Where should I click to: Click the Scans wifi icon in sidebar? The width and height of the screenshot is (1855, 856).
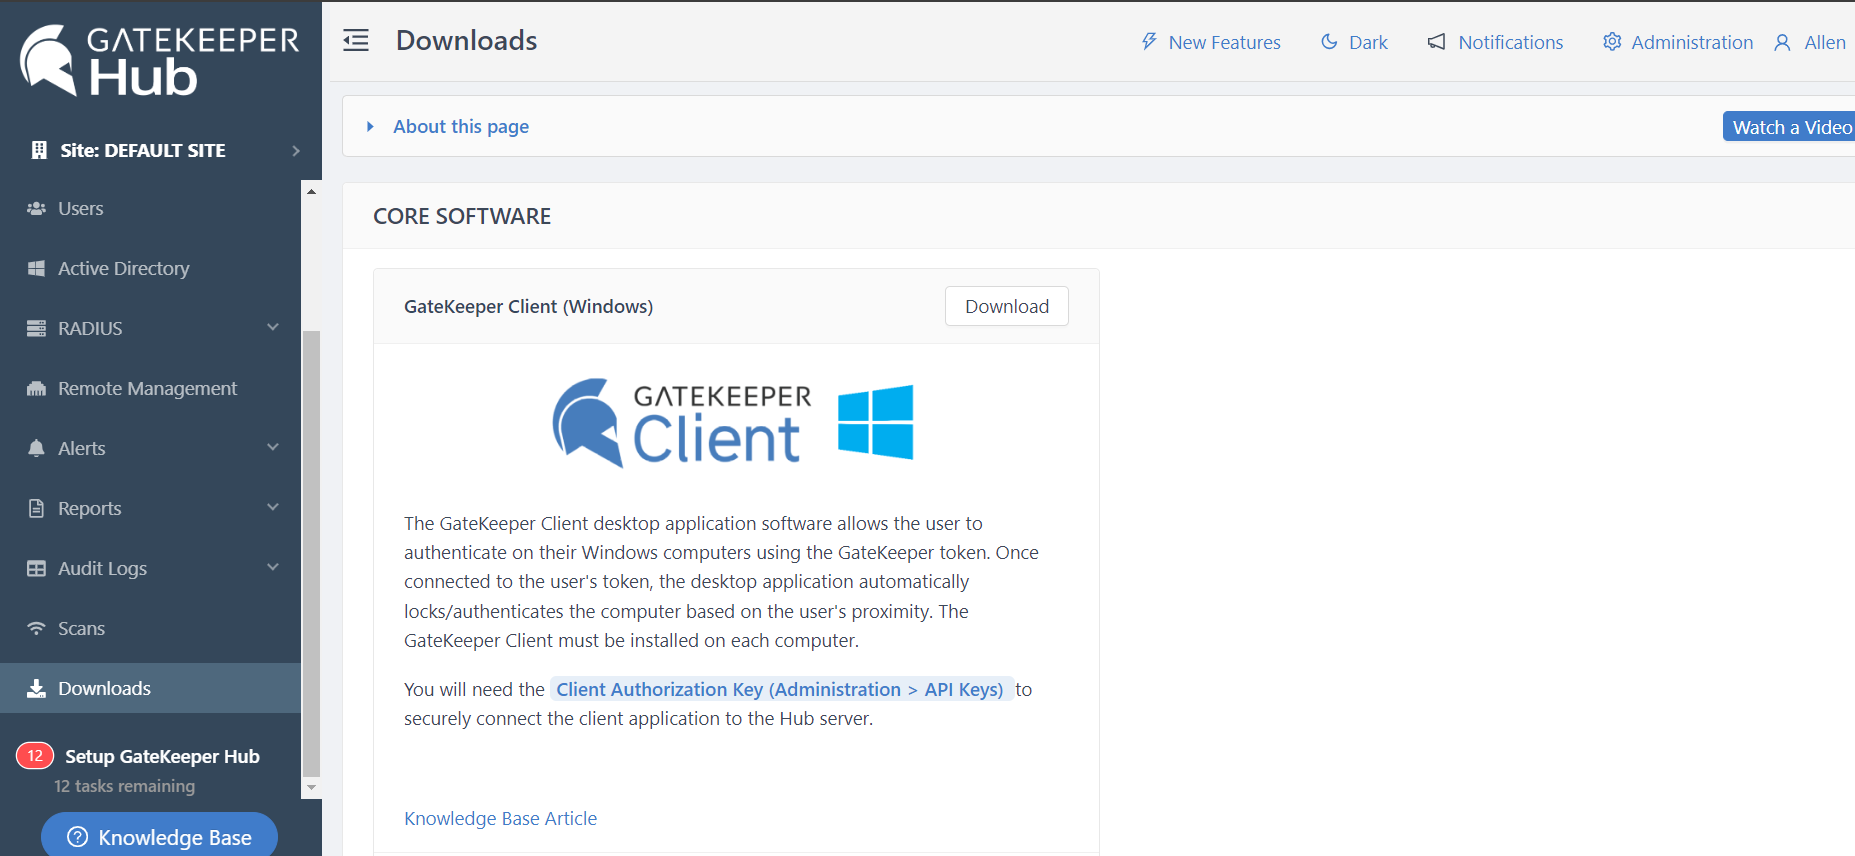(37, 629)
